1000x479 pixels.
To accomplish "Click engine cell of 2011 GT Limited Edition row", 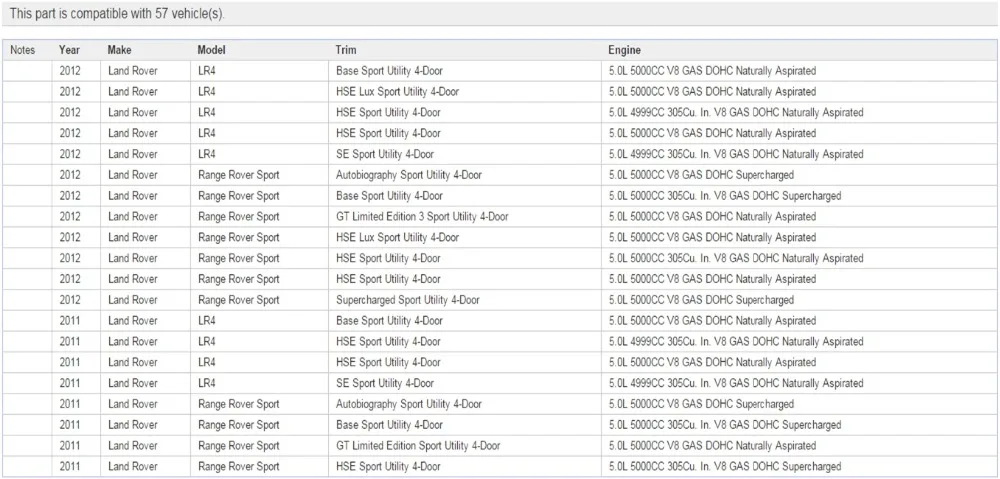I will pyautogui.click(x=712, y=446).
